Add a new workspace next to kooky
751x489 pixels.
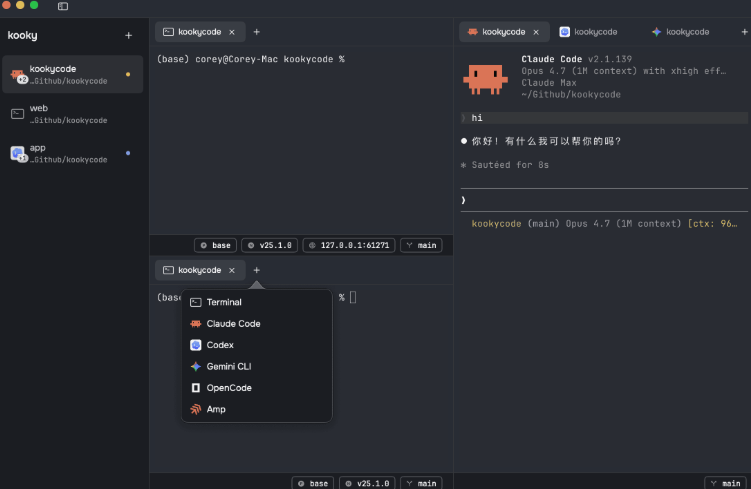128,35
